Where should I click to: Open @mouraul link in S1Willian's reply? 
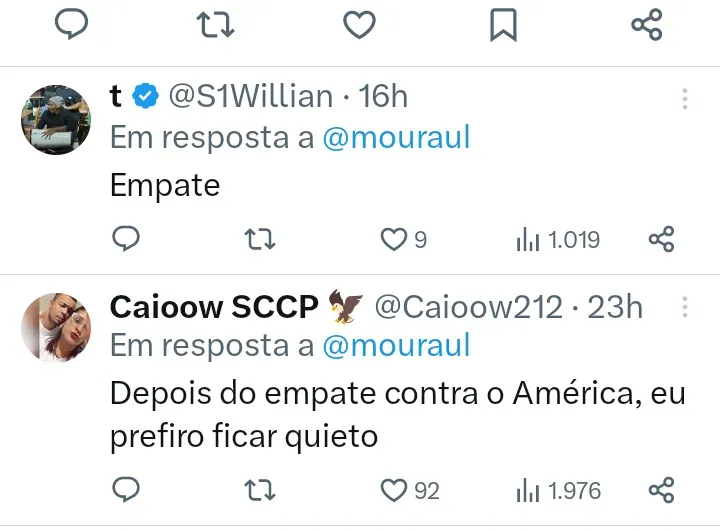click(397, 137)
